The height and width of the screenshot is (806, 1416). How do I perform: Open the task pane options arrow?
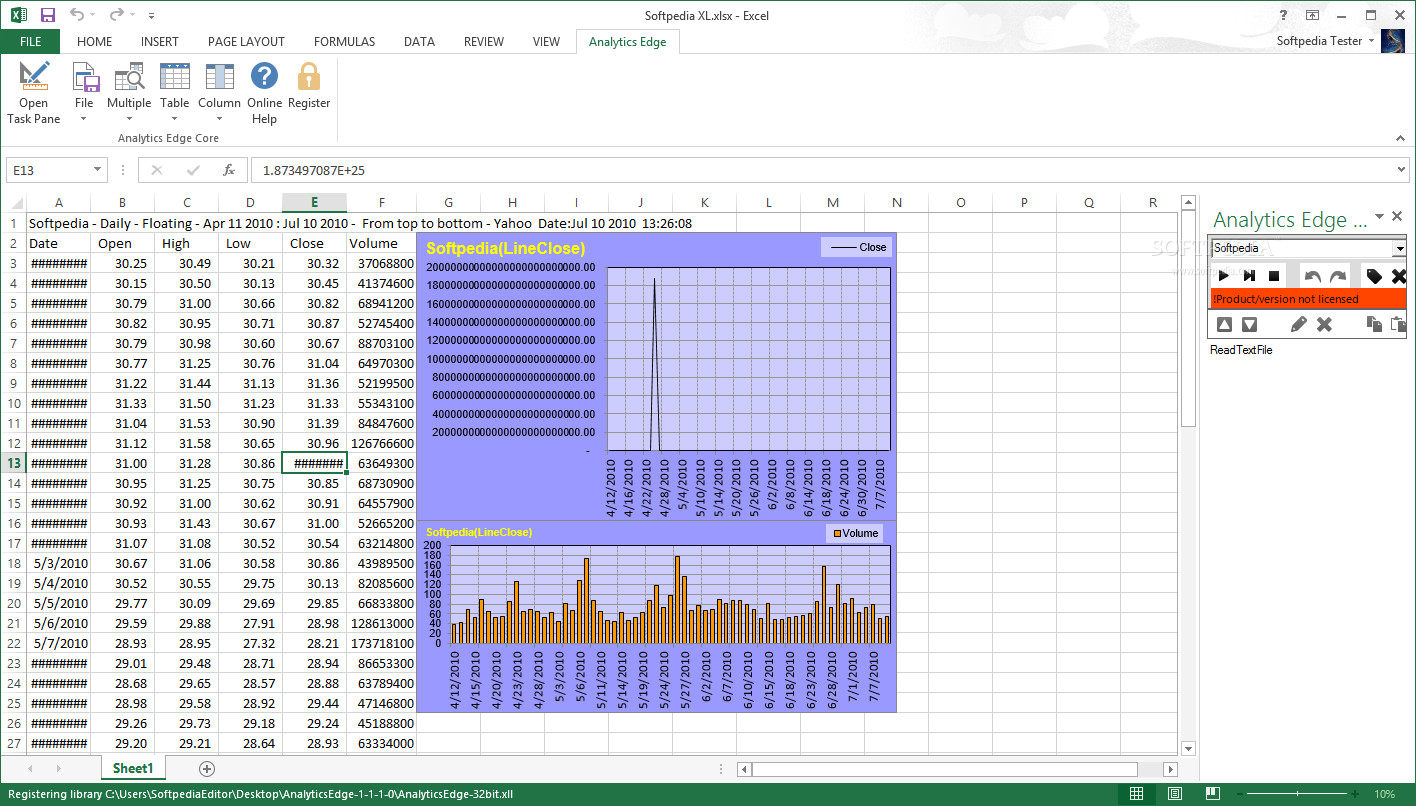point(1379,216)
